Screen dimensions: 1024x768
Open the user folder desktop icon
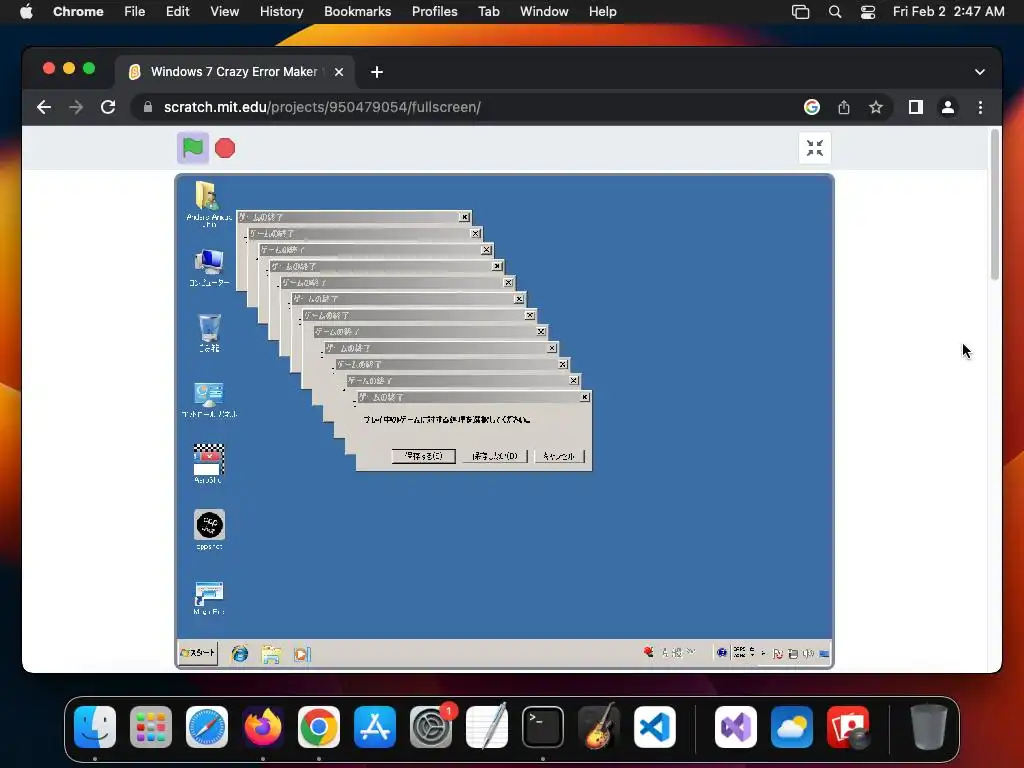click(208, 203)
